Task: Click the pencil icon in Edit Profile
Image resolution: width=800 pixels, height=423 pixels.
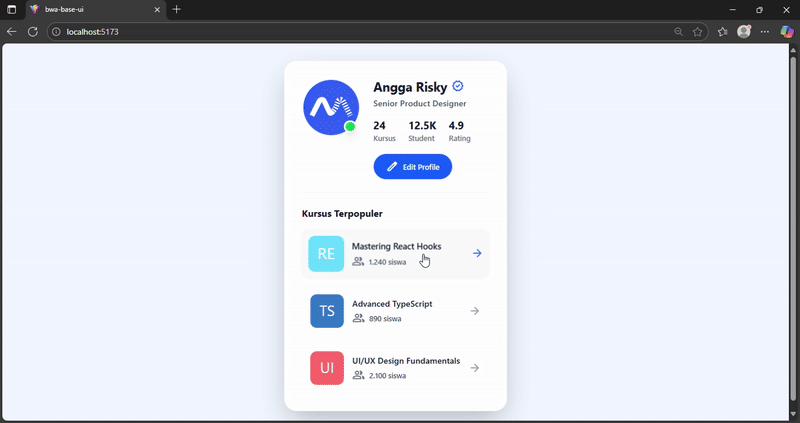Action: [392, 167]
